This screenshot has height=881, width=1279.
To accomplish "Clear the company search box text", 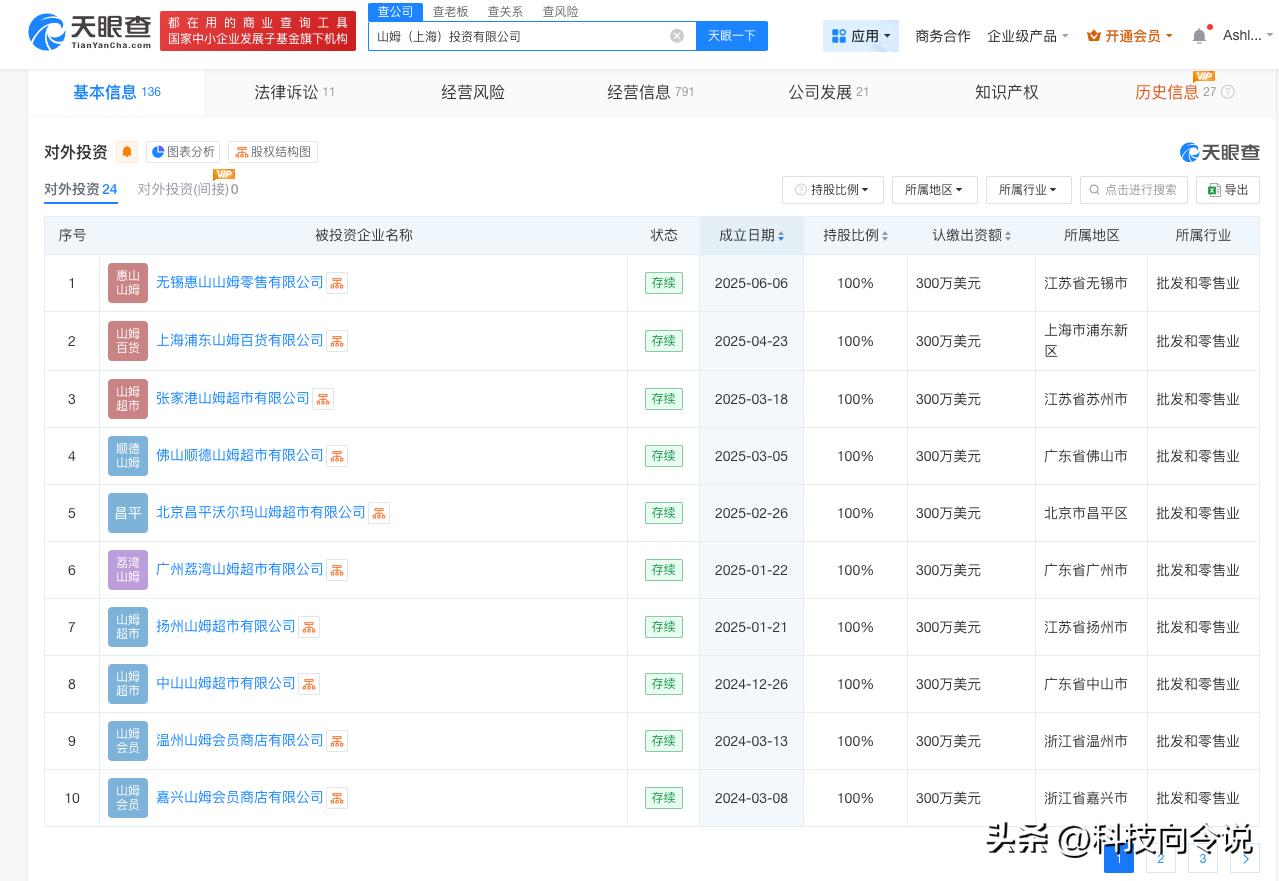I will click(x=677, y=36).
